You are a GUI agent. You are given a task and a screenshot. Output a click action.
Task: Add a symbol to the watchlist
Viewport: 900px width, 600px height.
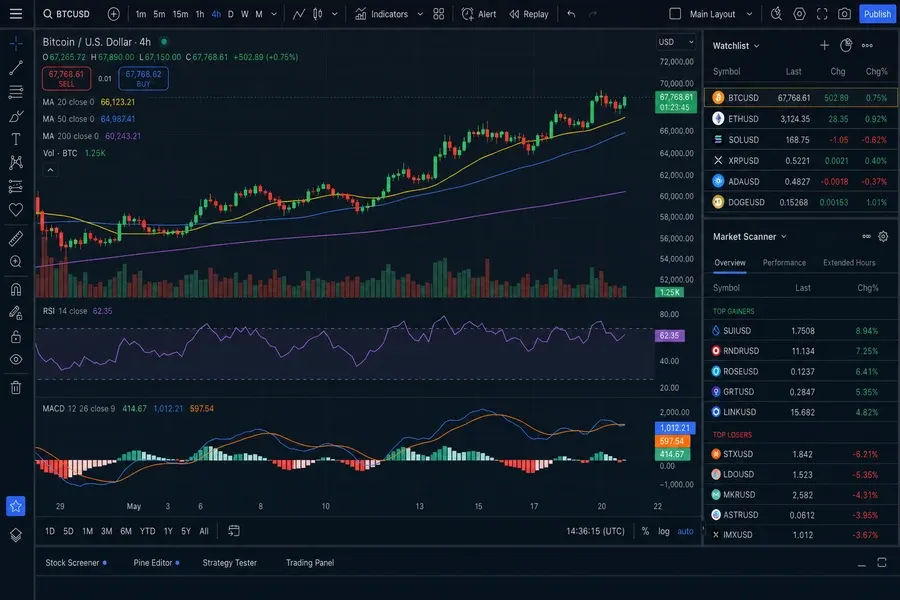click(x=824, y=45)
